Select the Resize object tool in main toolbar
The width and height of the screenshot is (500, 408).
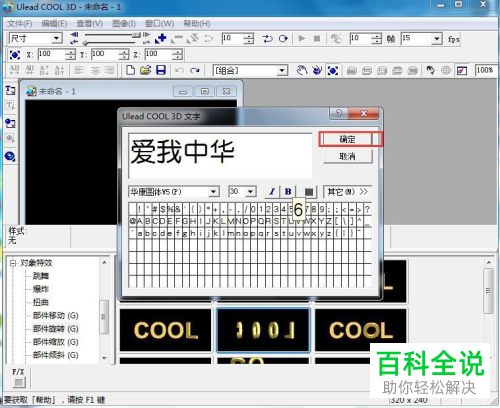pos(333,70)
